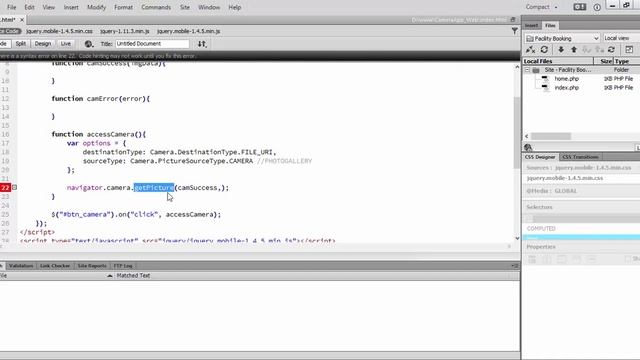This screenshot has height=360, width=640.
Task: Open the Validation results tab
Action: point(21,266)
